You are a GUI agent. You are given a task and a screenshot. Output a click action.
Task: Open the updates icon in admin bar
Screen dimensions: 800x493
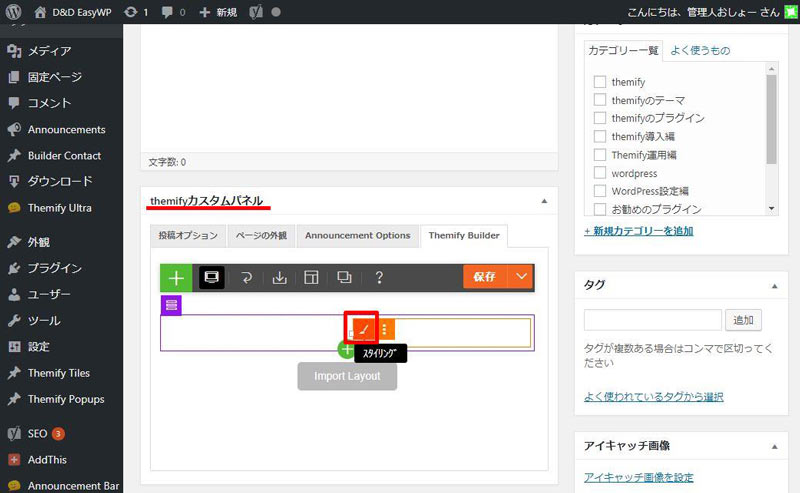pyautogui.click(x=131, y=12)
